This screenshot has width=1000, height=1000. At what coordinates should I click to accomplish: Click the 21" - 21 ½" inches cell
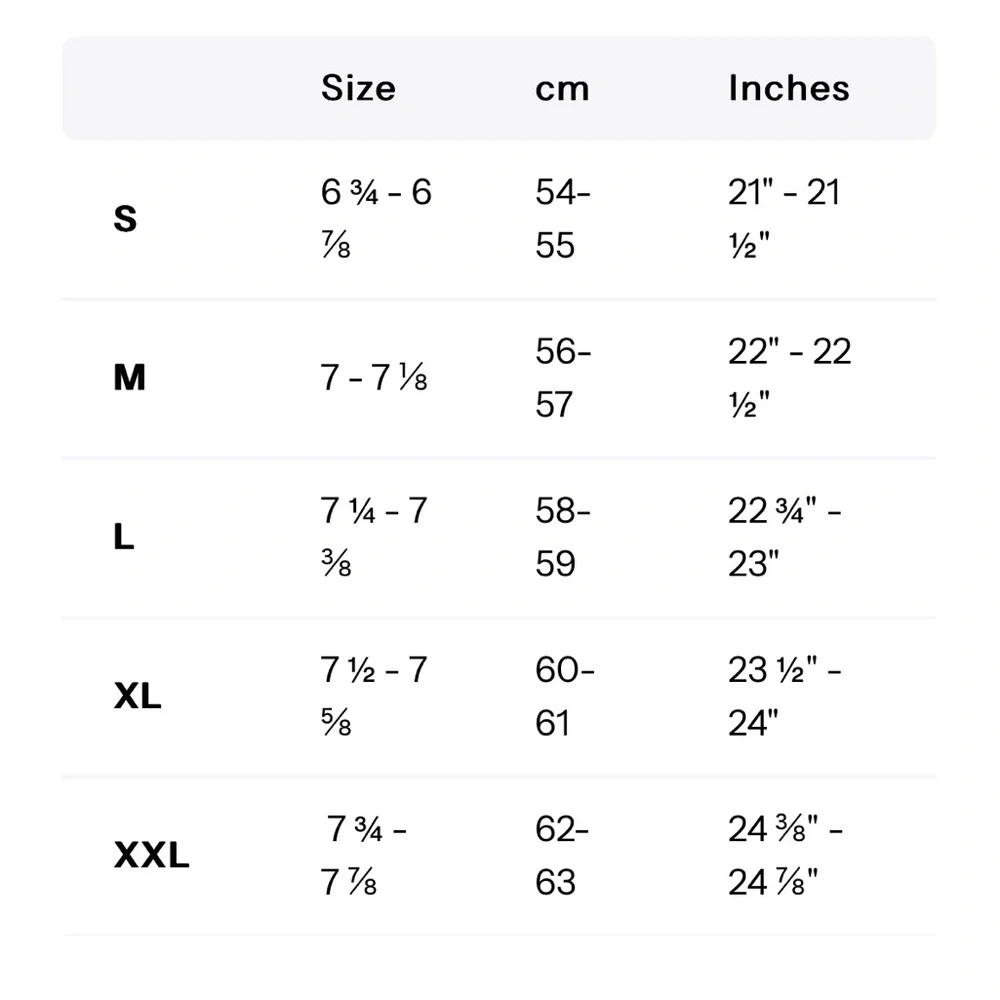point(784,219)
